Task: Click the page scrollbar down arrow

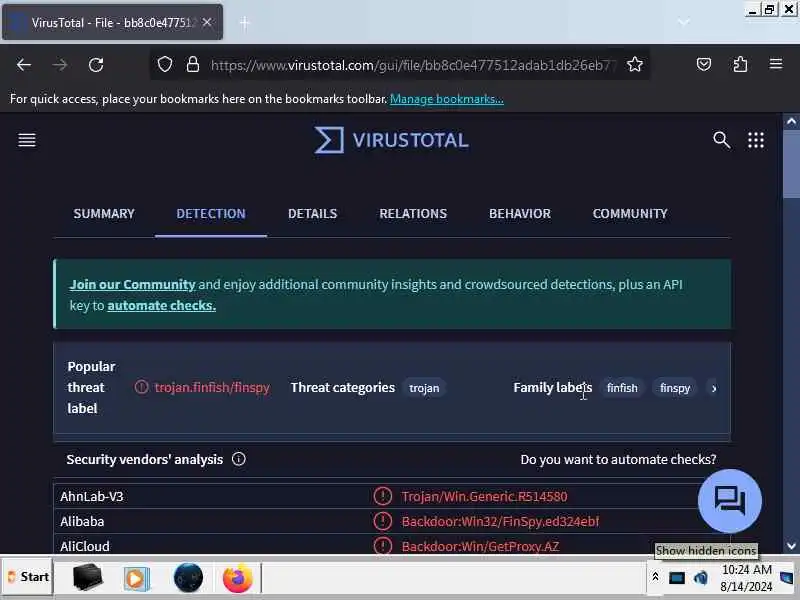Action: pyautogui.click(x=791, y=546)
